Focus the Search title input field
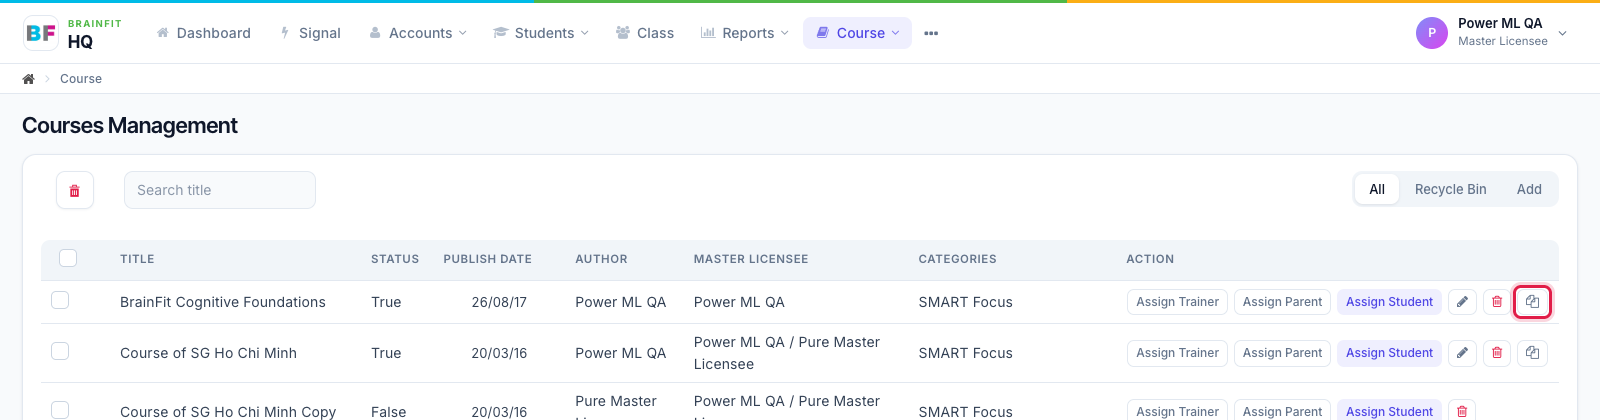The height and width of the screenshot is (420, 1600). [x=220, y=190]
